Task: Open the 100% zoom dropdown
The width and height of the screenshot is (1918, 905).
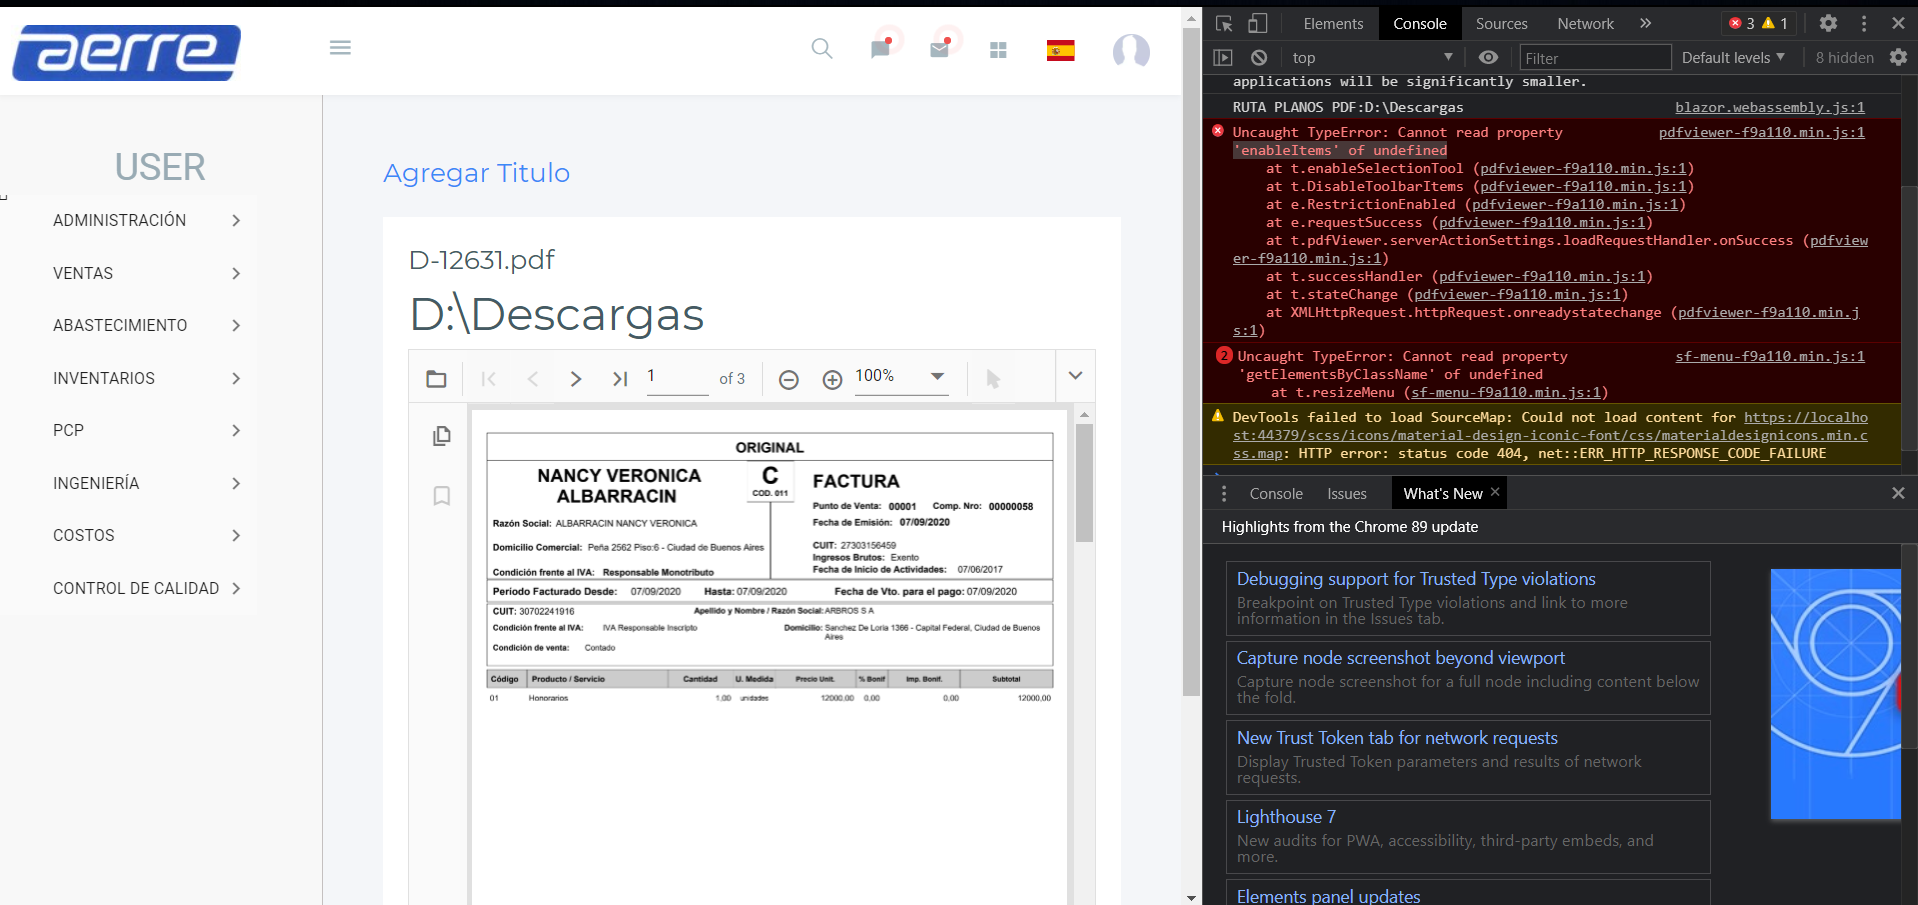Action: pyautogui.click(x=937, y=376)
